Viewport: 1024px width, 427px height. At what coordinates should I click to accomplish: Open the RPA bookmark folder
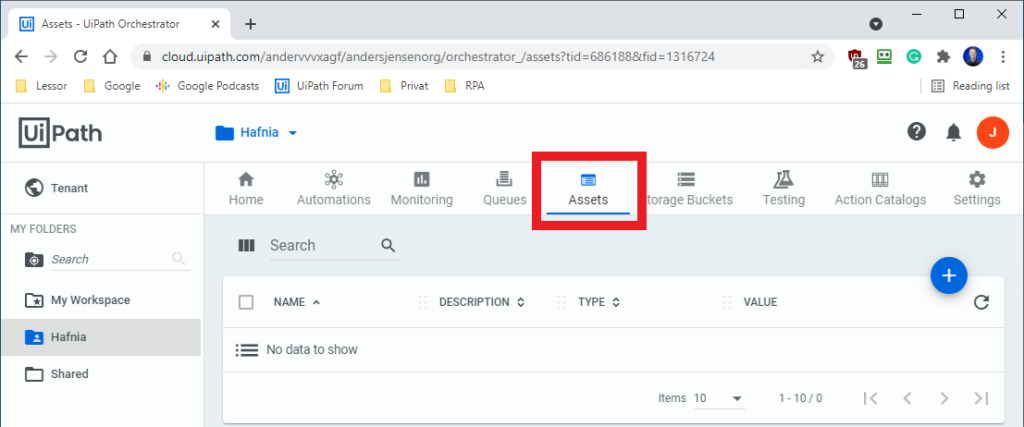(x=464, y=86)
